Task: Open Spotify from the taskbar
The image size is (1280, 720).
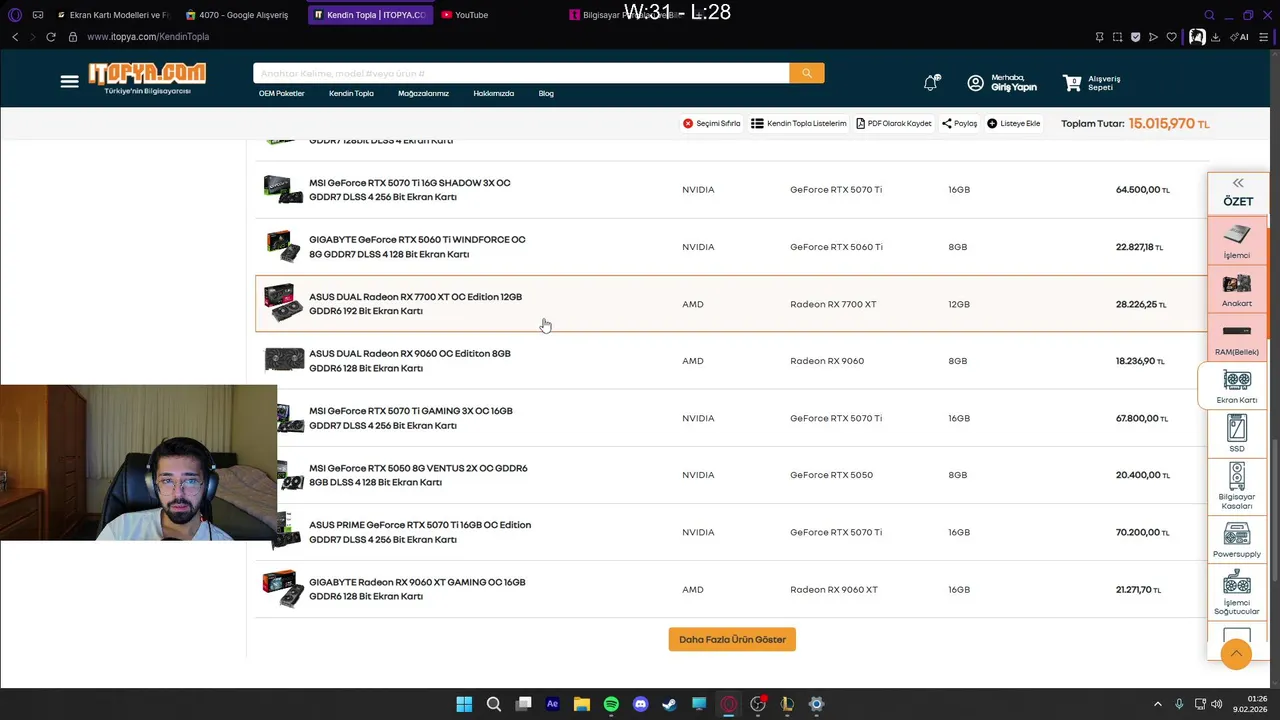Action: pos(611,704)
